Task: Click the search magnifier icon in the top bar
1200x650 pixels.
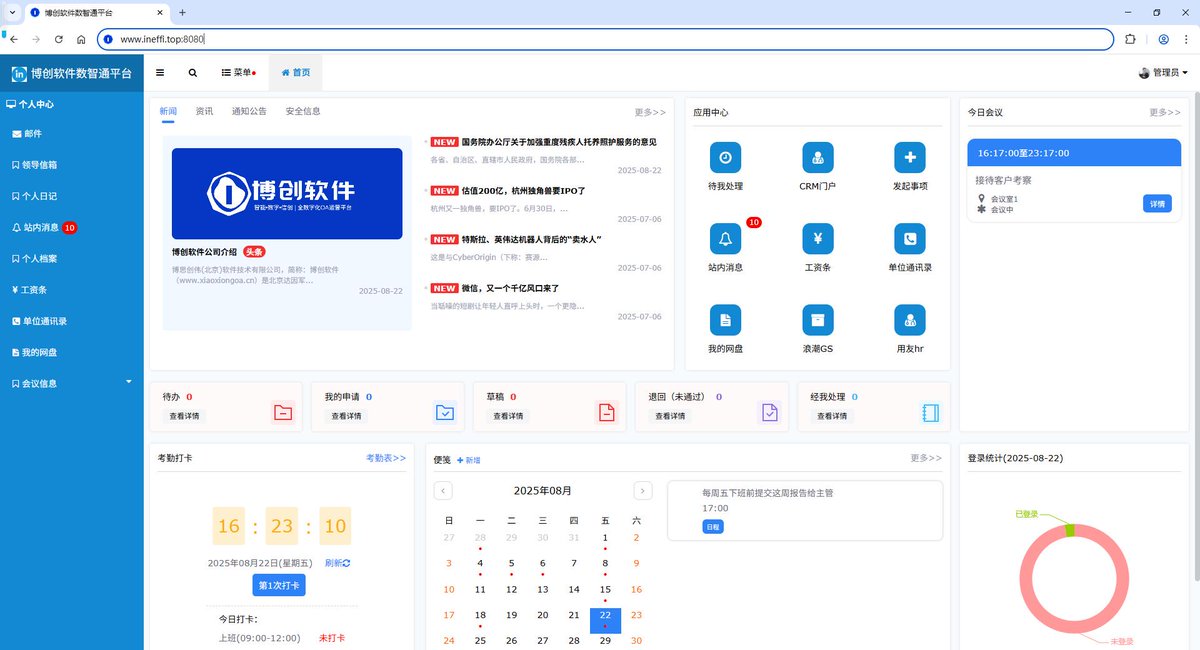Action: pyautogui.click(x=193, y=73)
